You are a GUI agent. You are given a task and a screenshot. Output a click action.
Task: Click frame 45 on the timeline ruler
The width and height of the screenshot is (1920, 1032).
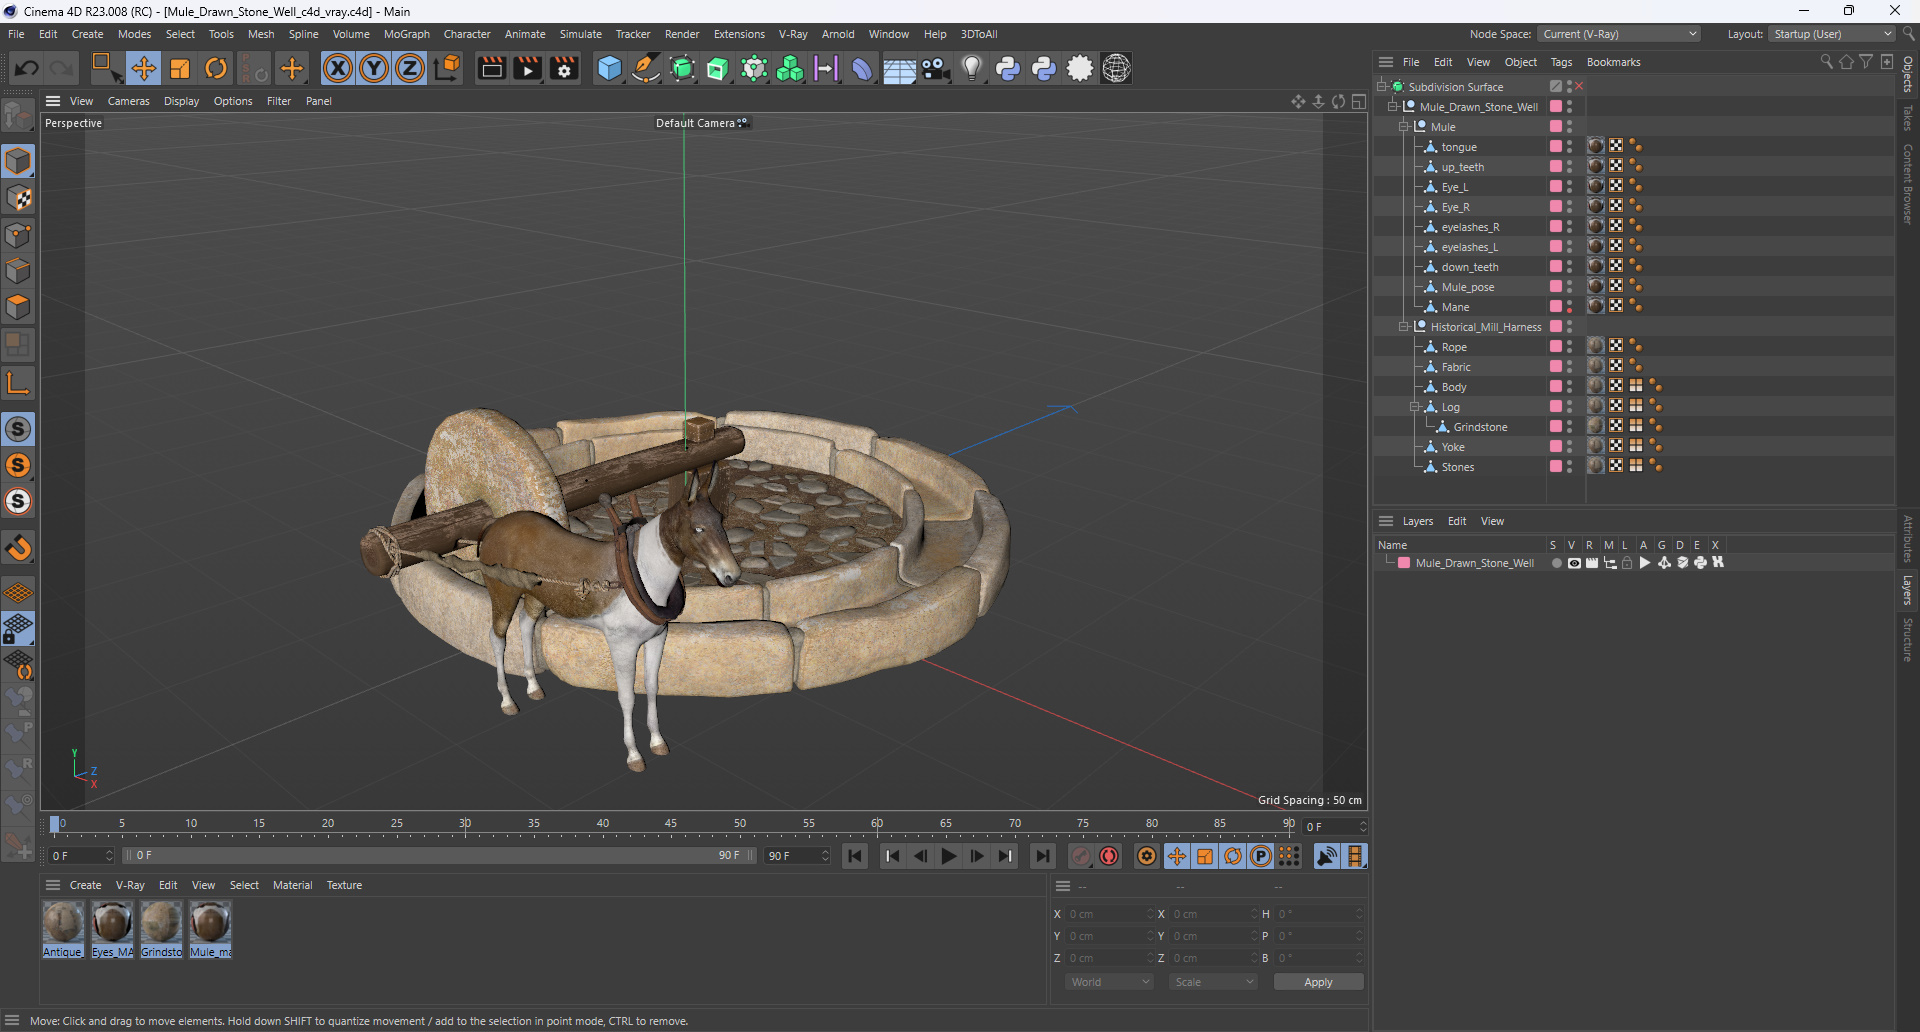tap(671, 825)
